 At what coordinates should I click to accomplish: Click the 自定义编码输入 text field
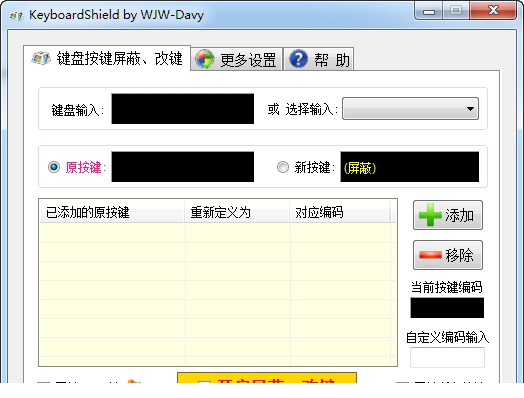(x=447, y=357)
